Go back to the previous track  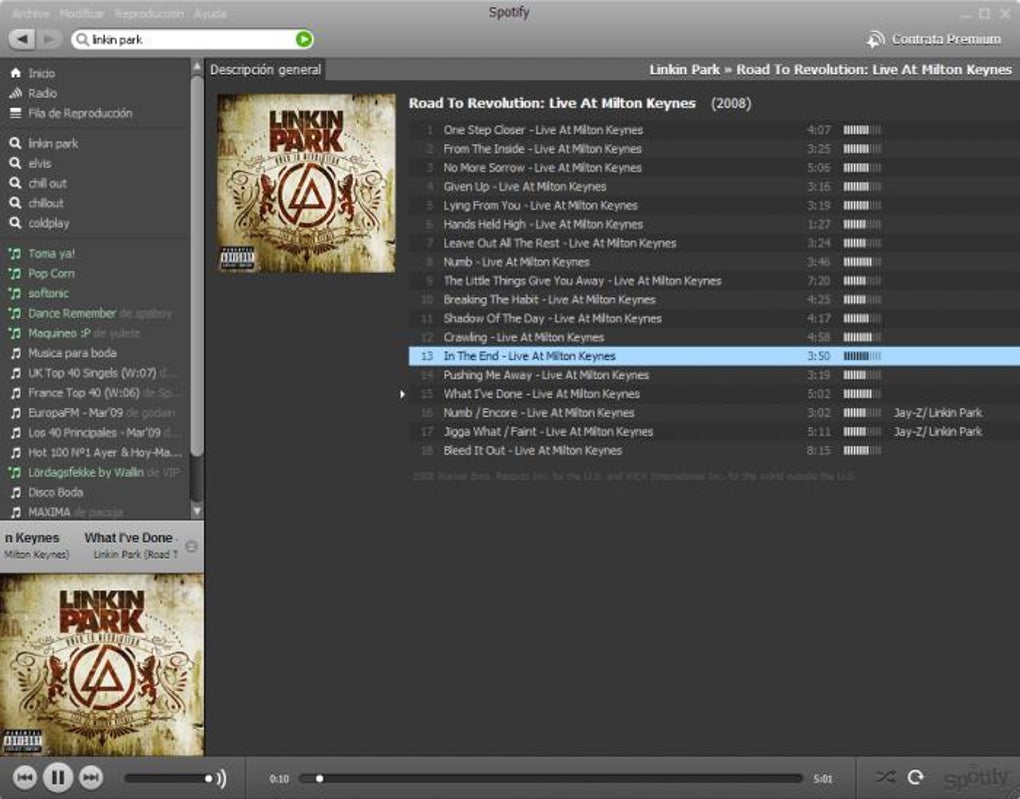tap(25, 777)
